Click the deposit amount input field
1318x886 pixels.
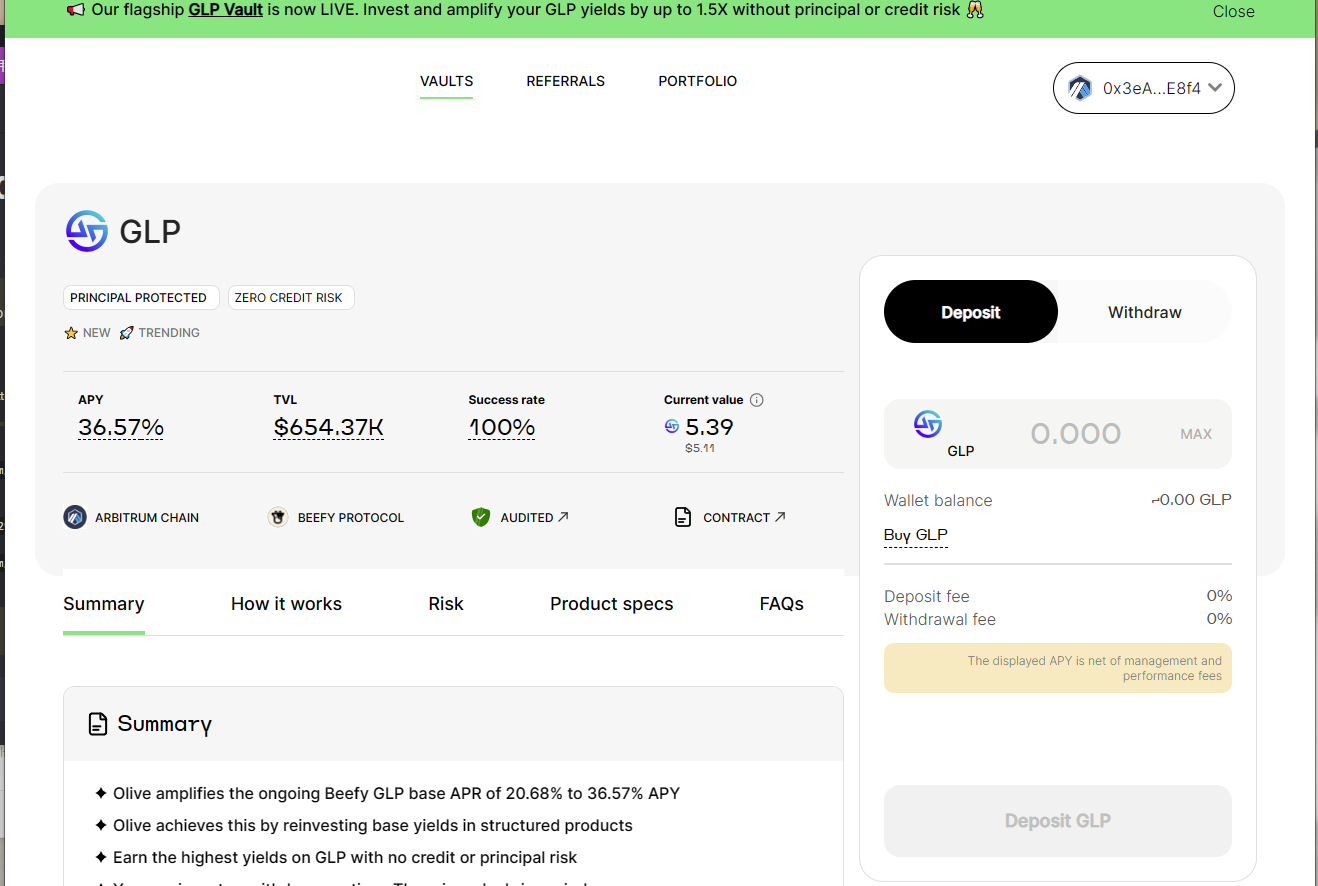point(1076,433)
